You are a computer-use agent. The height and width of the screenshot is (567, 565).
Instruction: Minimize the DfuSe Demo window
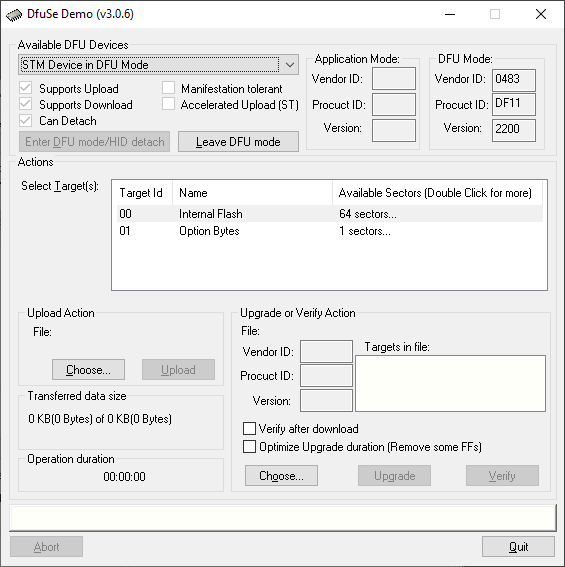tap(450, 14)
